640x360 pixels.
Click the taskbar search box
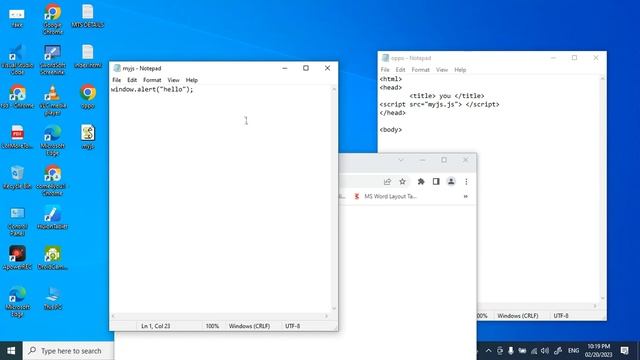point(69,351)
